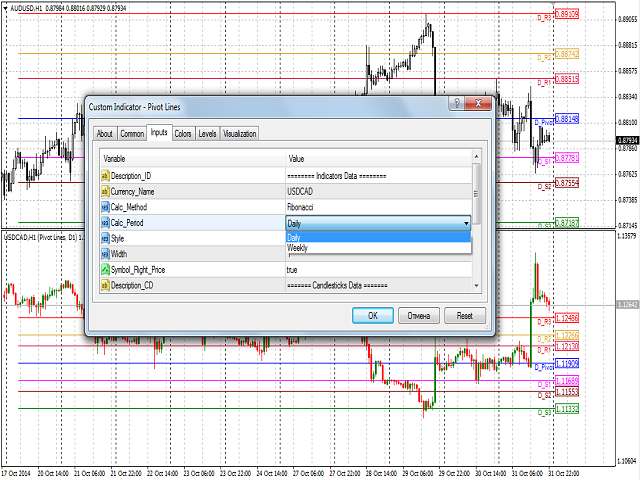Open the Calc_Period dropdown arrow
This screenshot has width=640, height=480.
pyautogui.click(x=466, y=223)
